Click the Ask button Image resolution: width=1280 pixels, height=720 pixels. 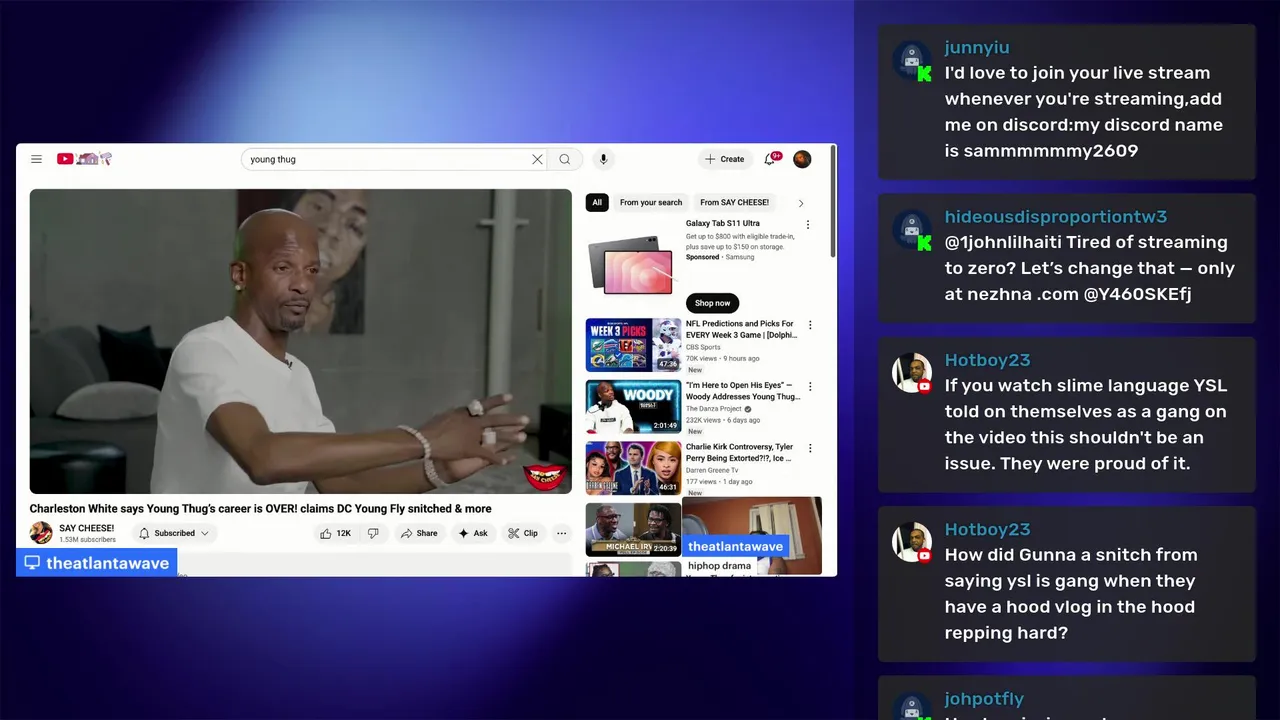[x=473, y=533]
